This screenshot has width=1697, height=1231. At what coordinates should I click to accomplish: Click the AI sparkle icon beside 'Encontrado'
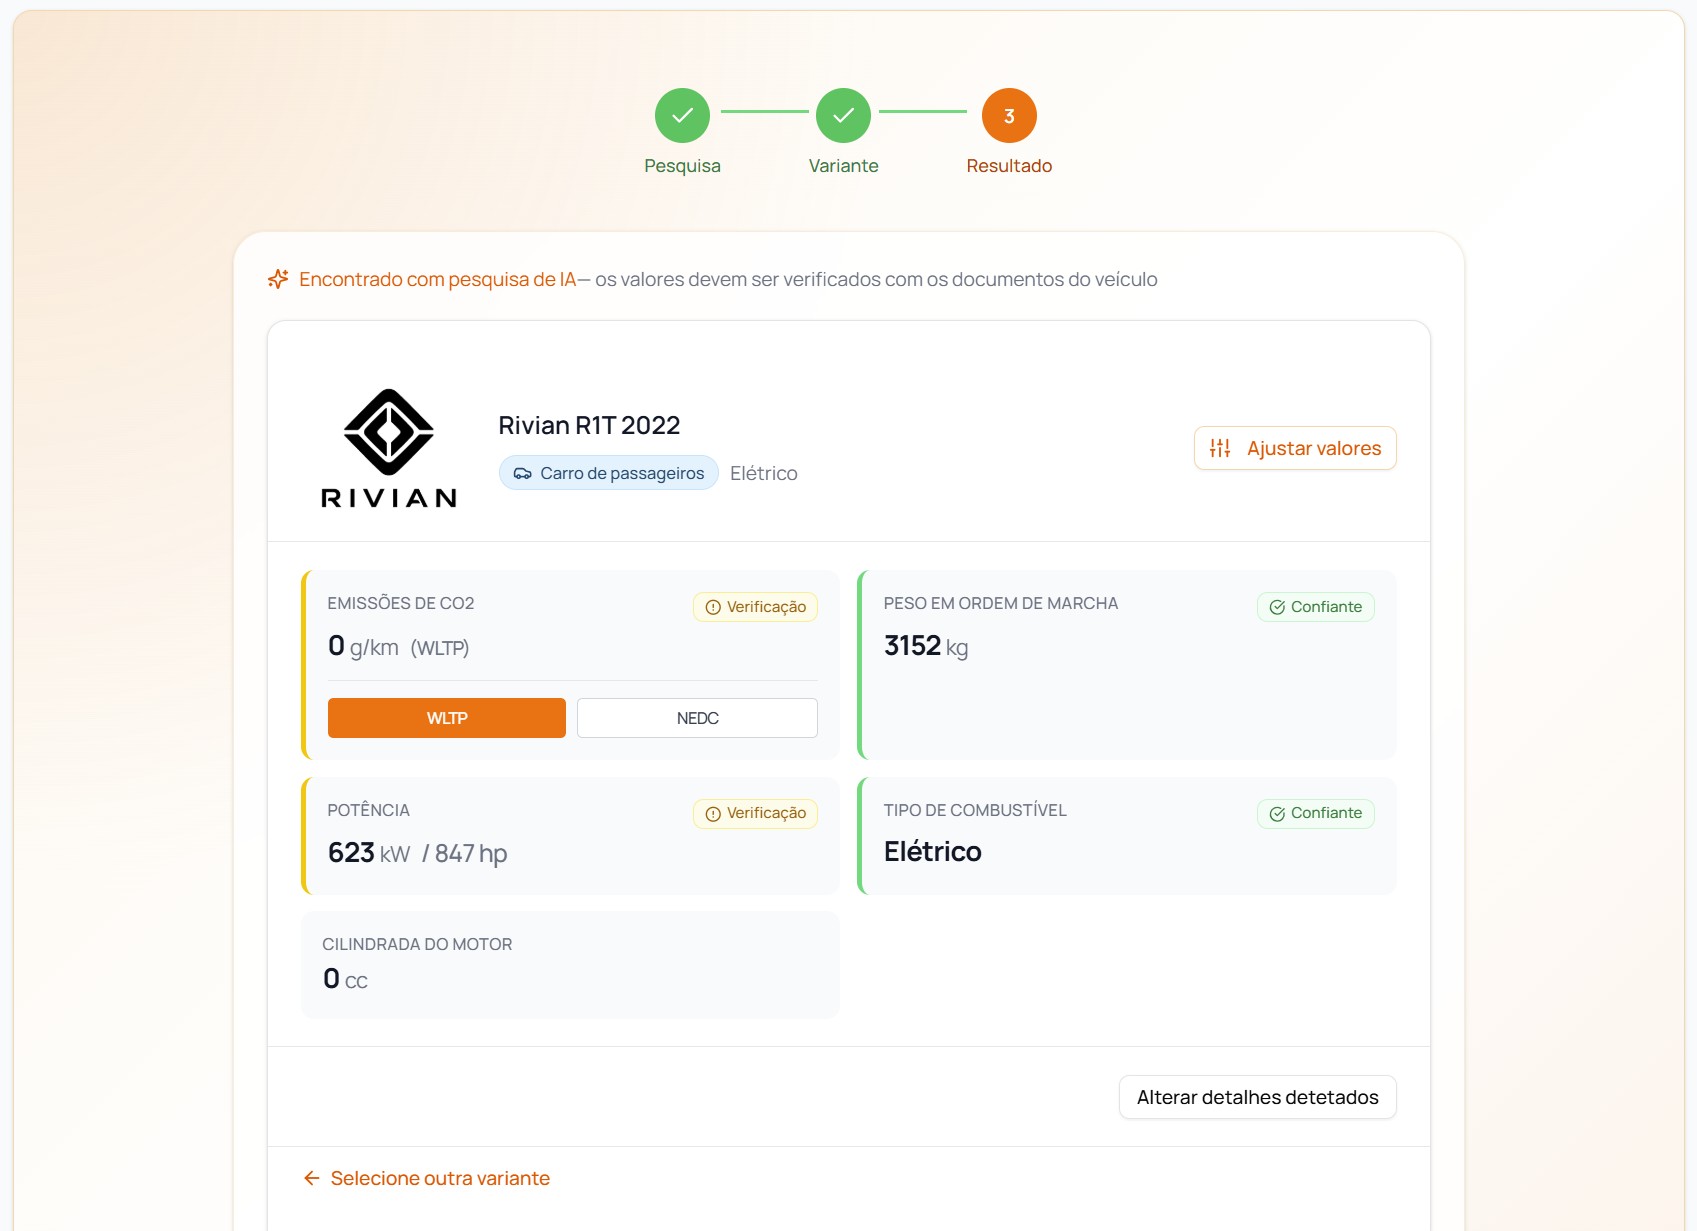(278, 279)
